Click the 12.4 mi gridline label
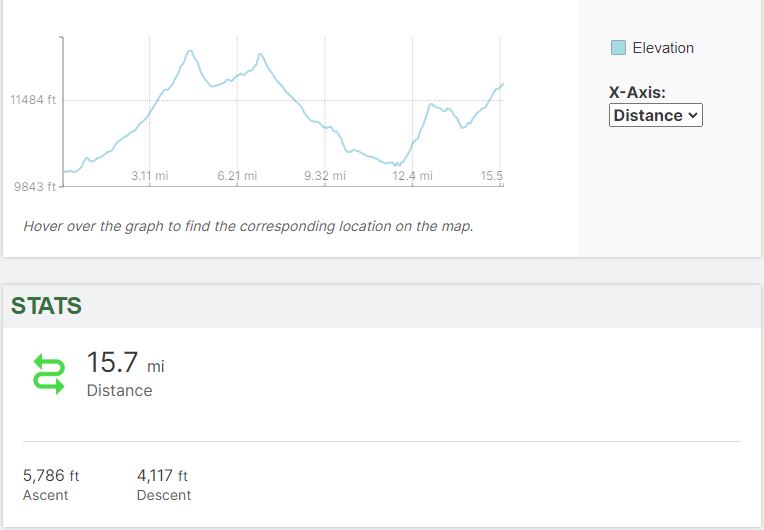Image resolution: width=764 pixels, height=530 pixels. pos(412,176)
